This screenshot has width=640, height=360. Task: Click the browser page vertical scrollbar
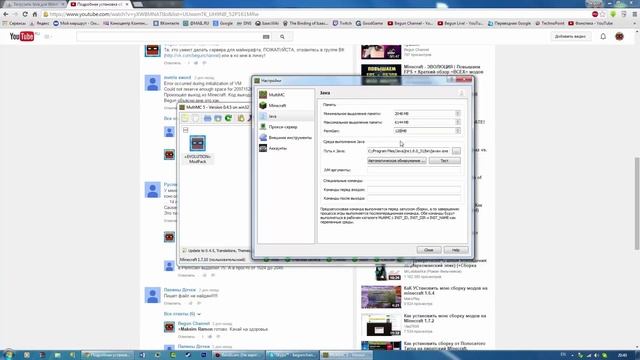pos(637,203)
